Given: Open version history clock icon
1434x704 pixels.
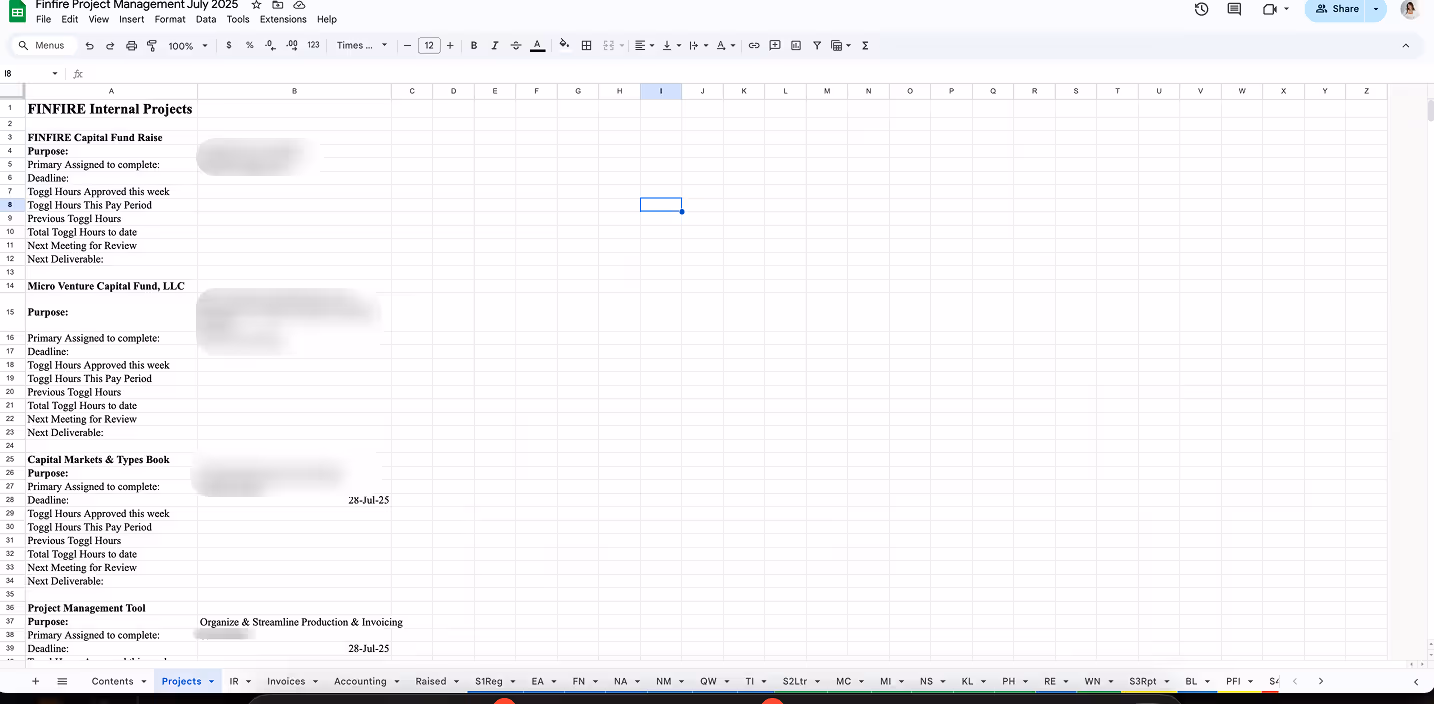Looking at the screenshot, I should [x=1201, y=9].
